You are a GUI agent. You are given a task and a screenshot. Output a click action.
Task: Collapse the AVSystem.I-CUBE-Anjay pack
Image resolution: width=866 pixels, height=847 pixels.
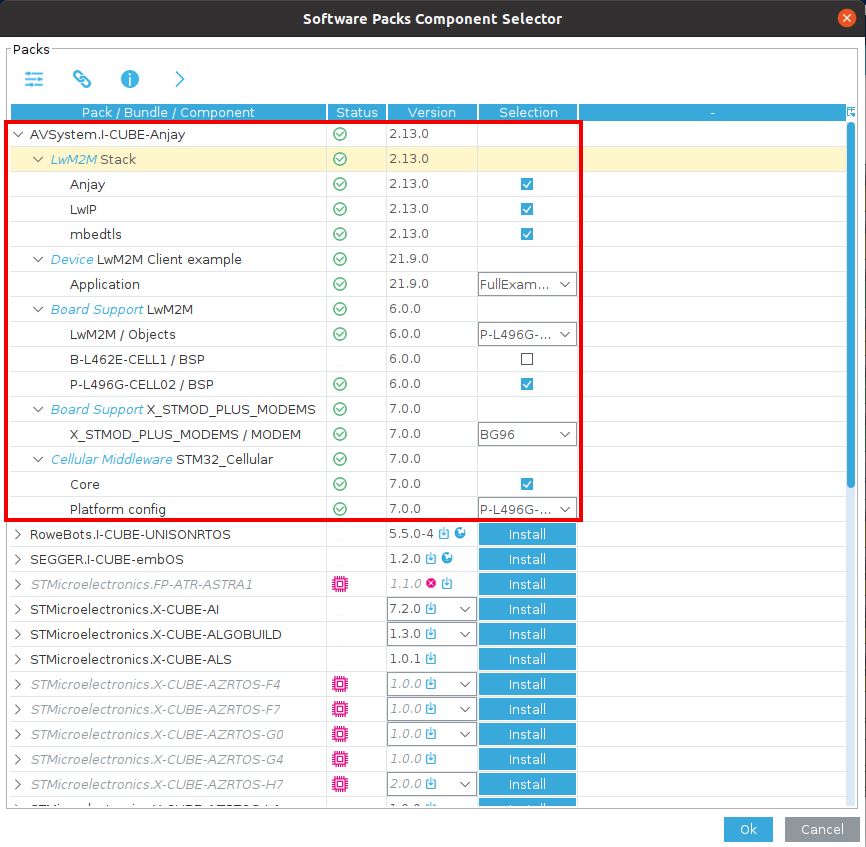click(x=18, y=134)
